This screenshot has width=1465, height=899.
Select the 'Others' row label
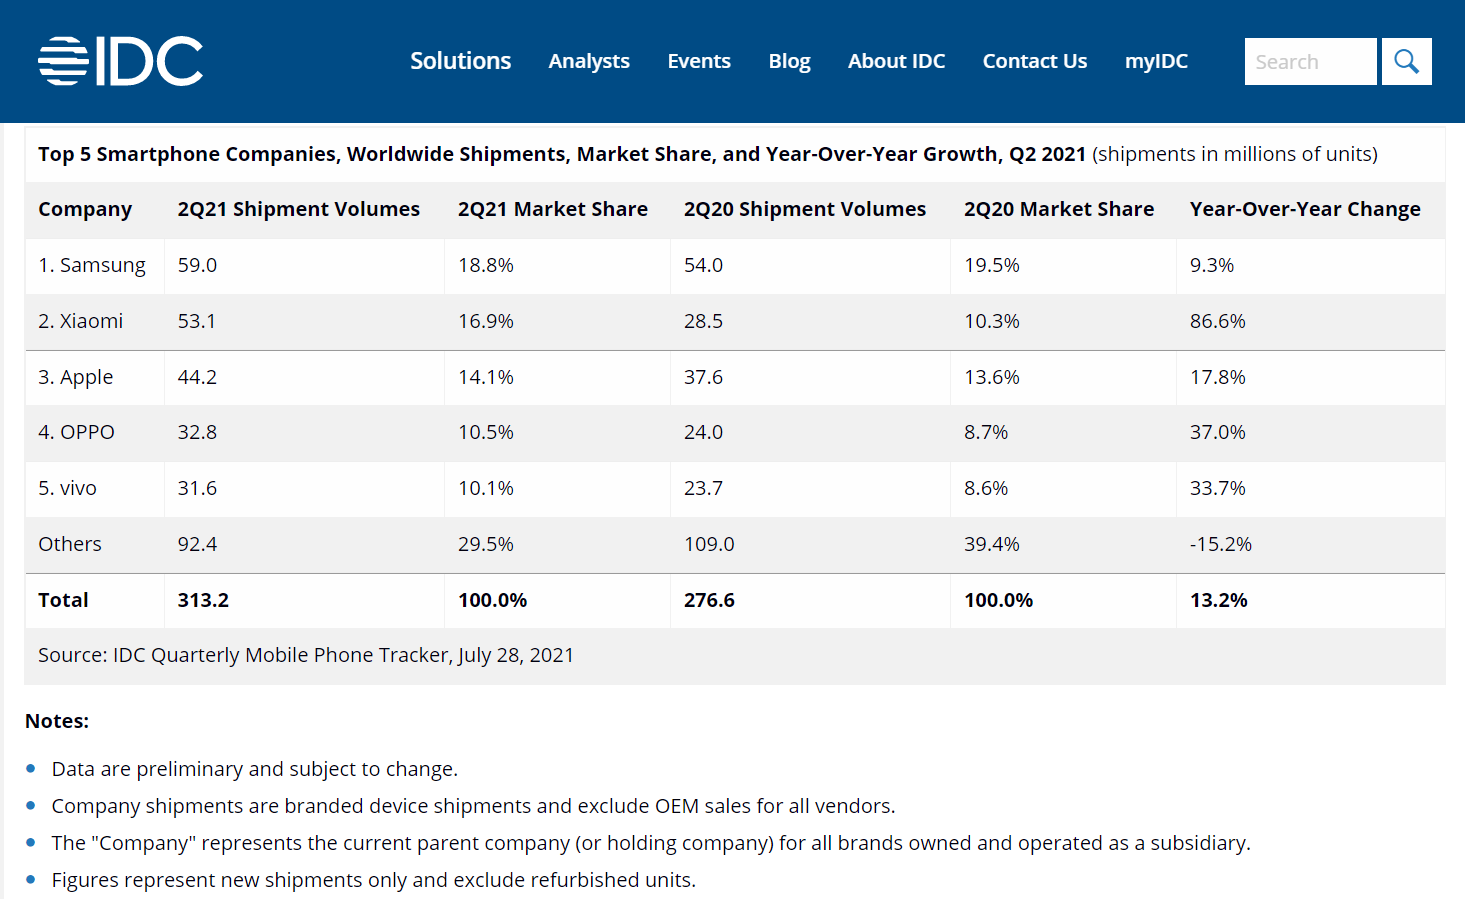tap(70, 544)
